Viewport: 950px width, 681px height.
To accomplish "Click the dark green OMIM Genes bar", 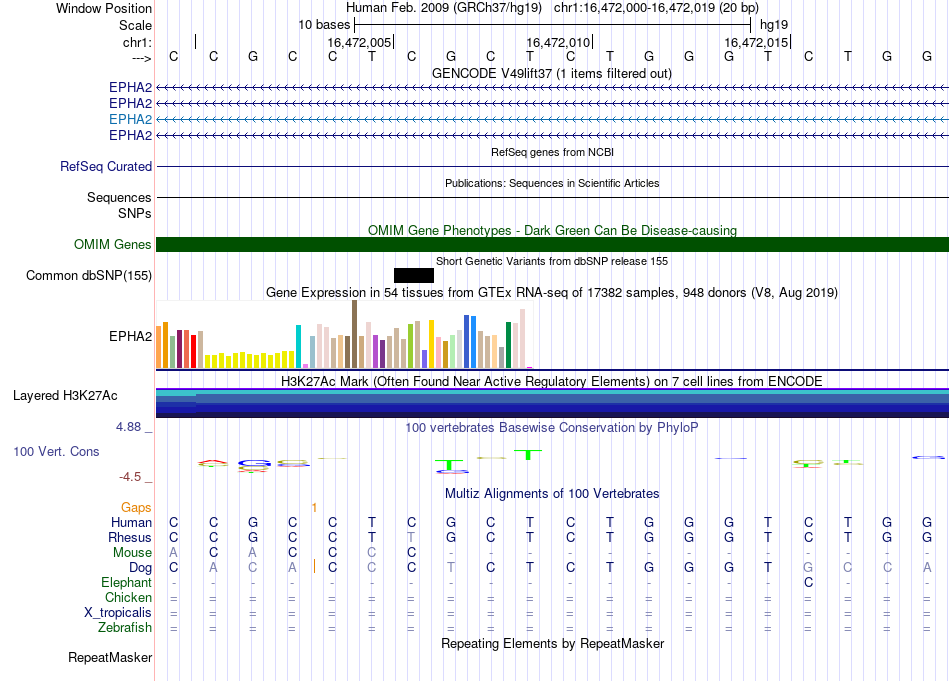I will [552, 245].
